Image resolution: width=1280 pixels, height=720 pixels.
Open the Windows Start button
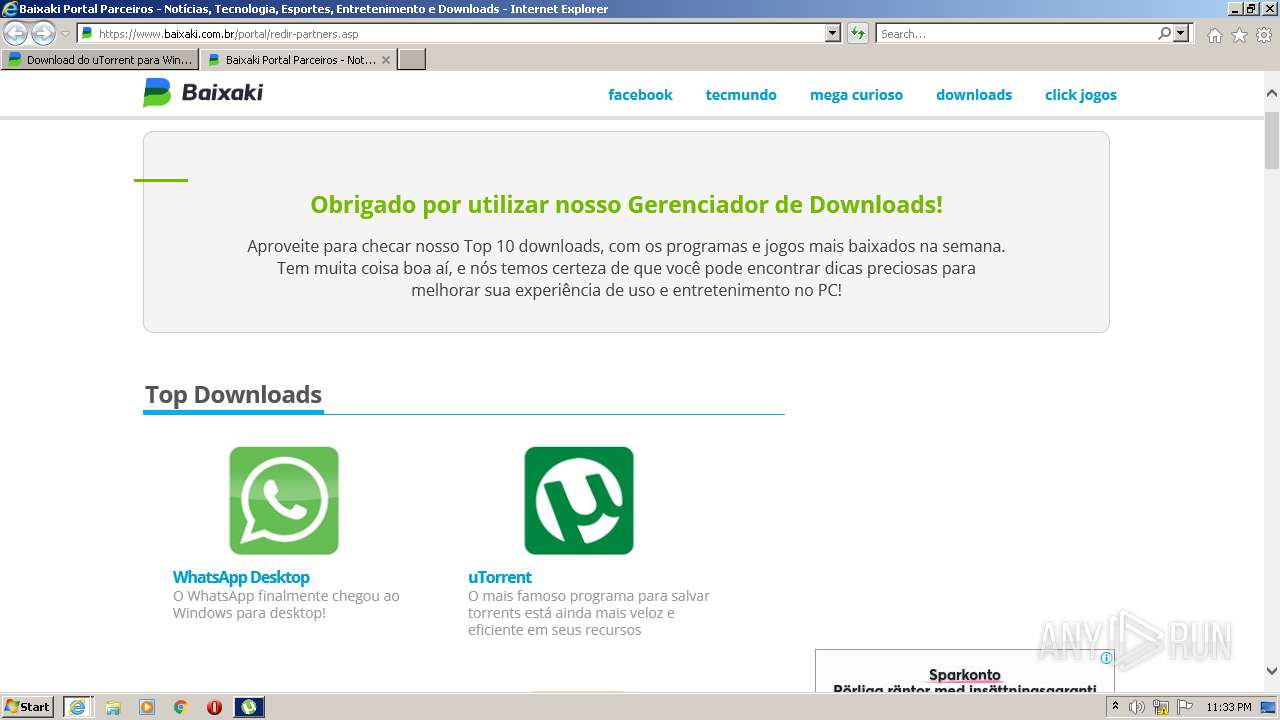pos(28,707)
